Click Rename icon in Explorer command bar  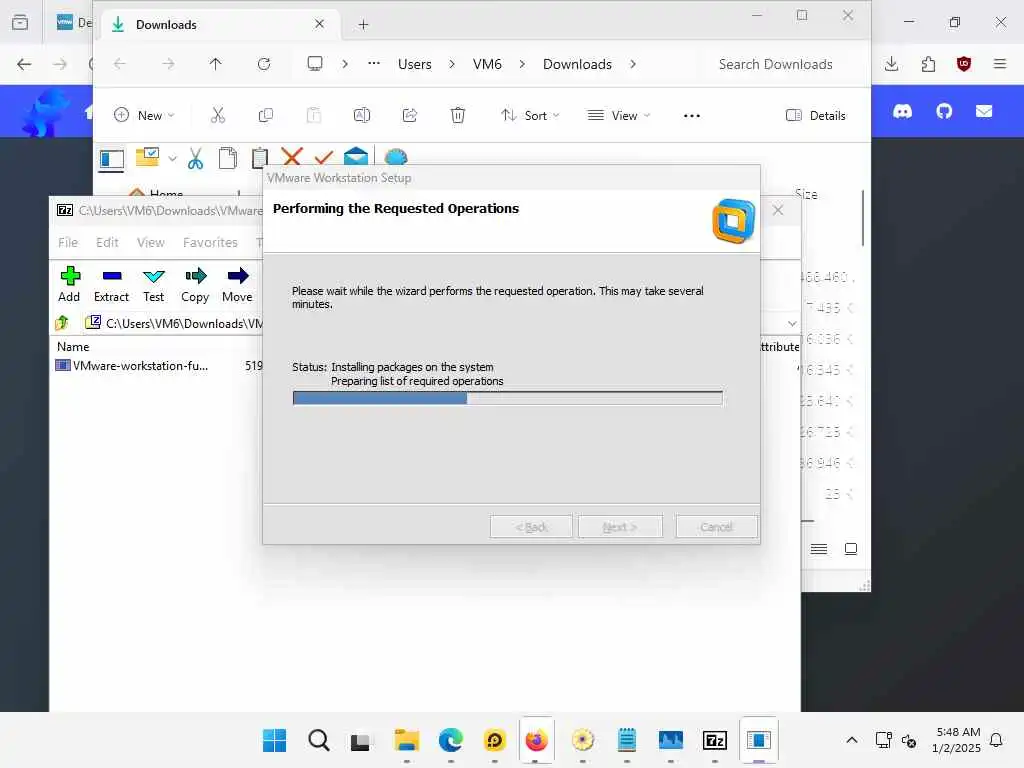pyautogui.click(x=362, y=116)
